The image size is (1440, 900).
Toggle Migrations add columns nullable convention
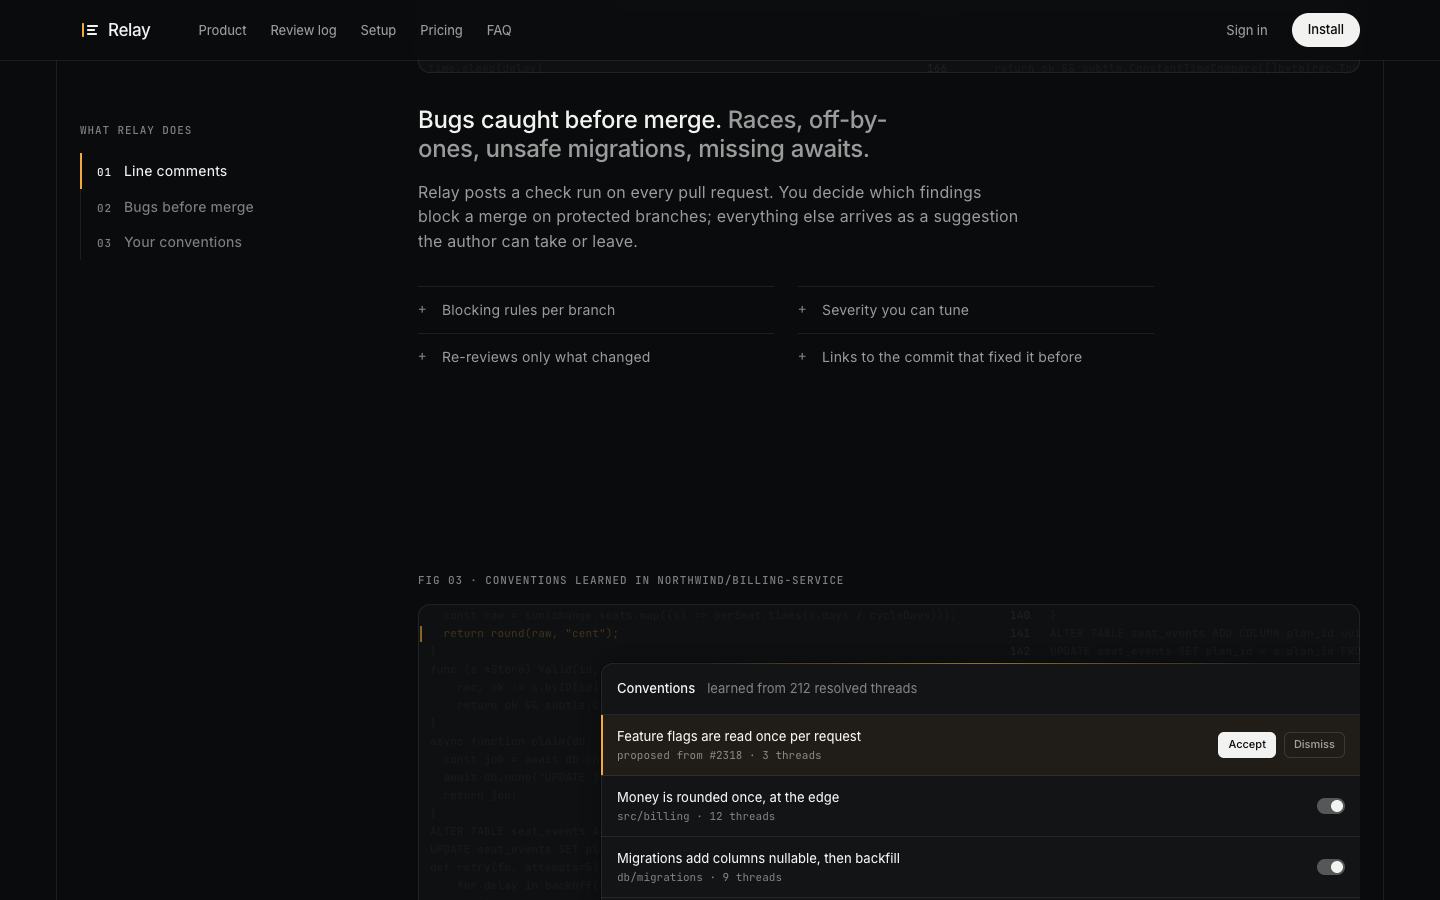point(1330,867)
